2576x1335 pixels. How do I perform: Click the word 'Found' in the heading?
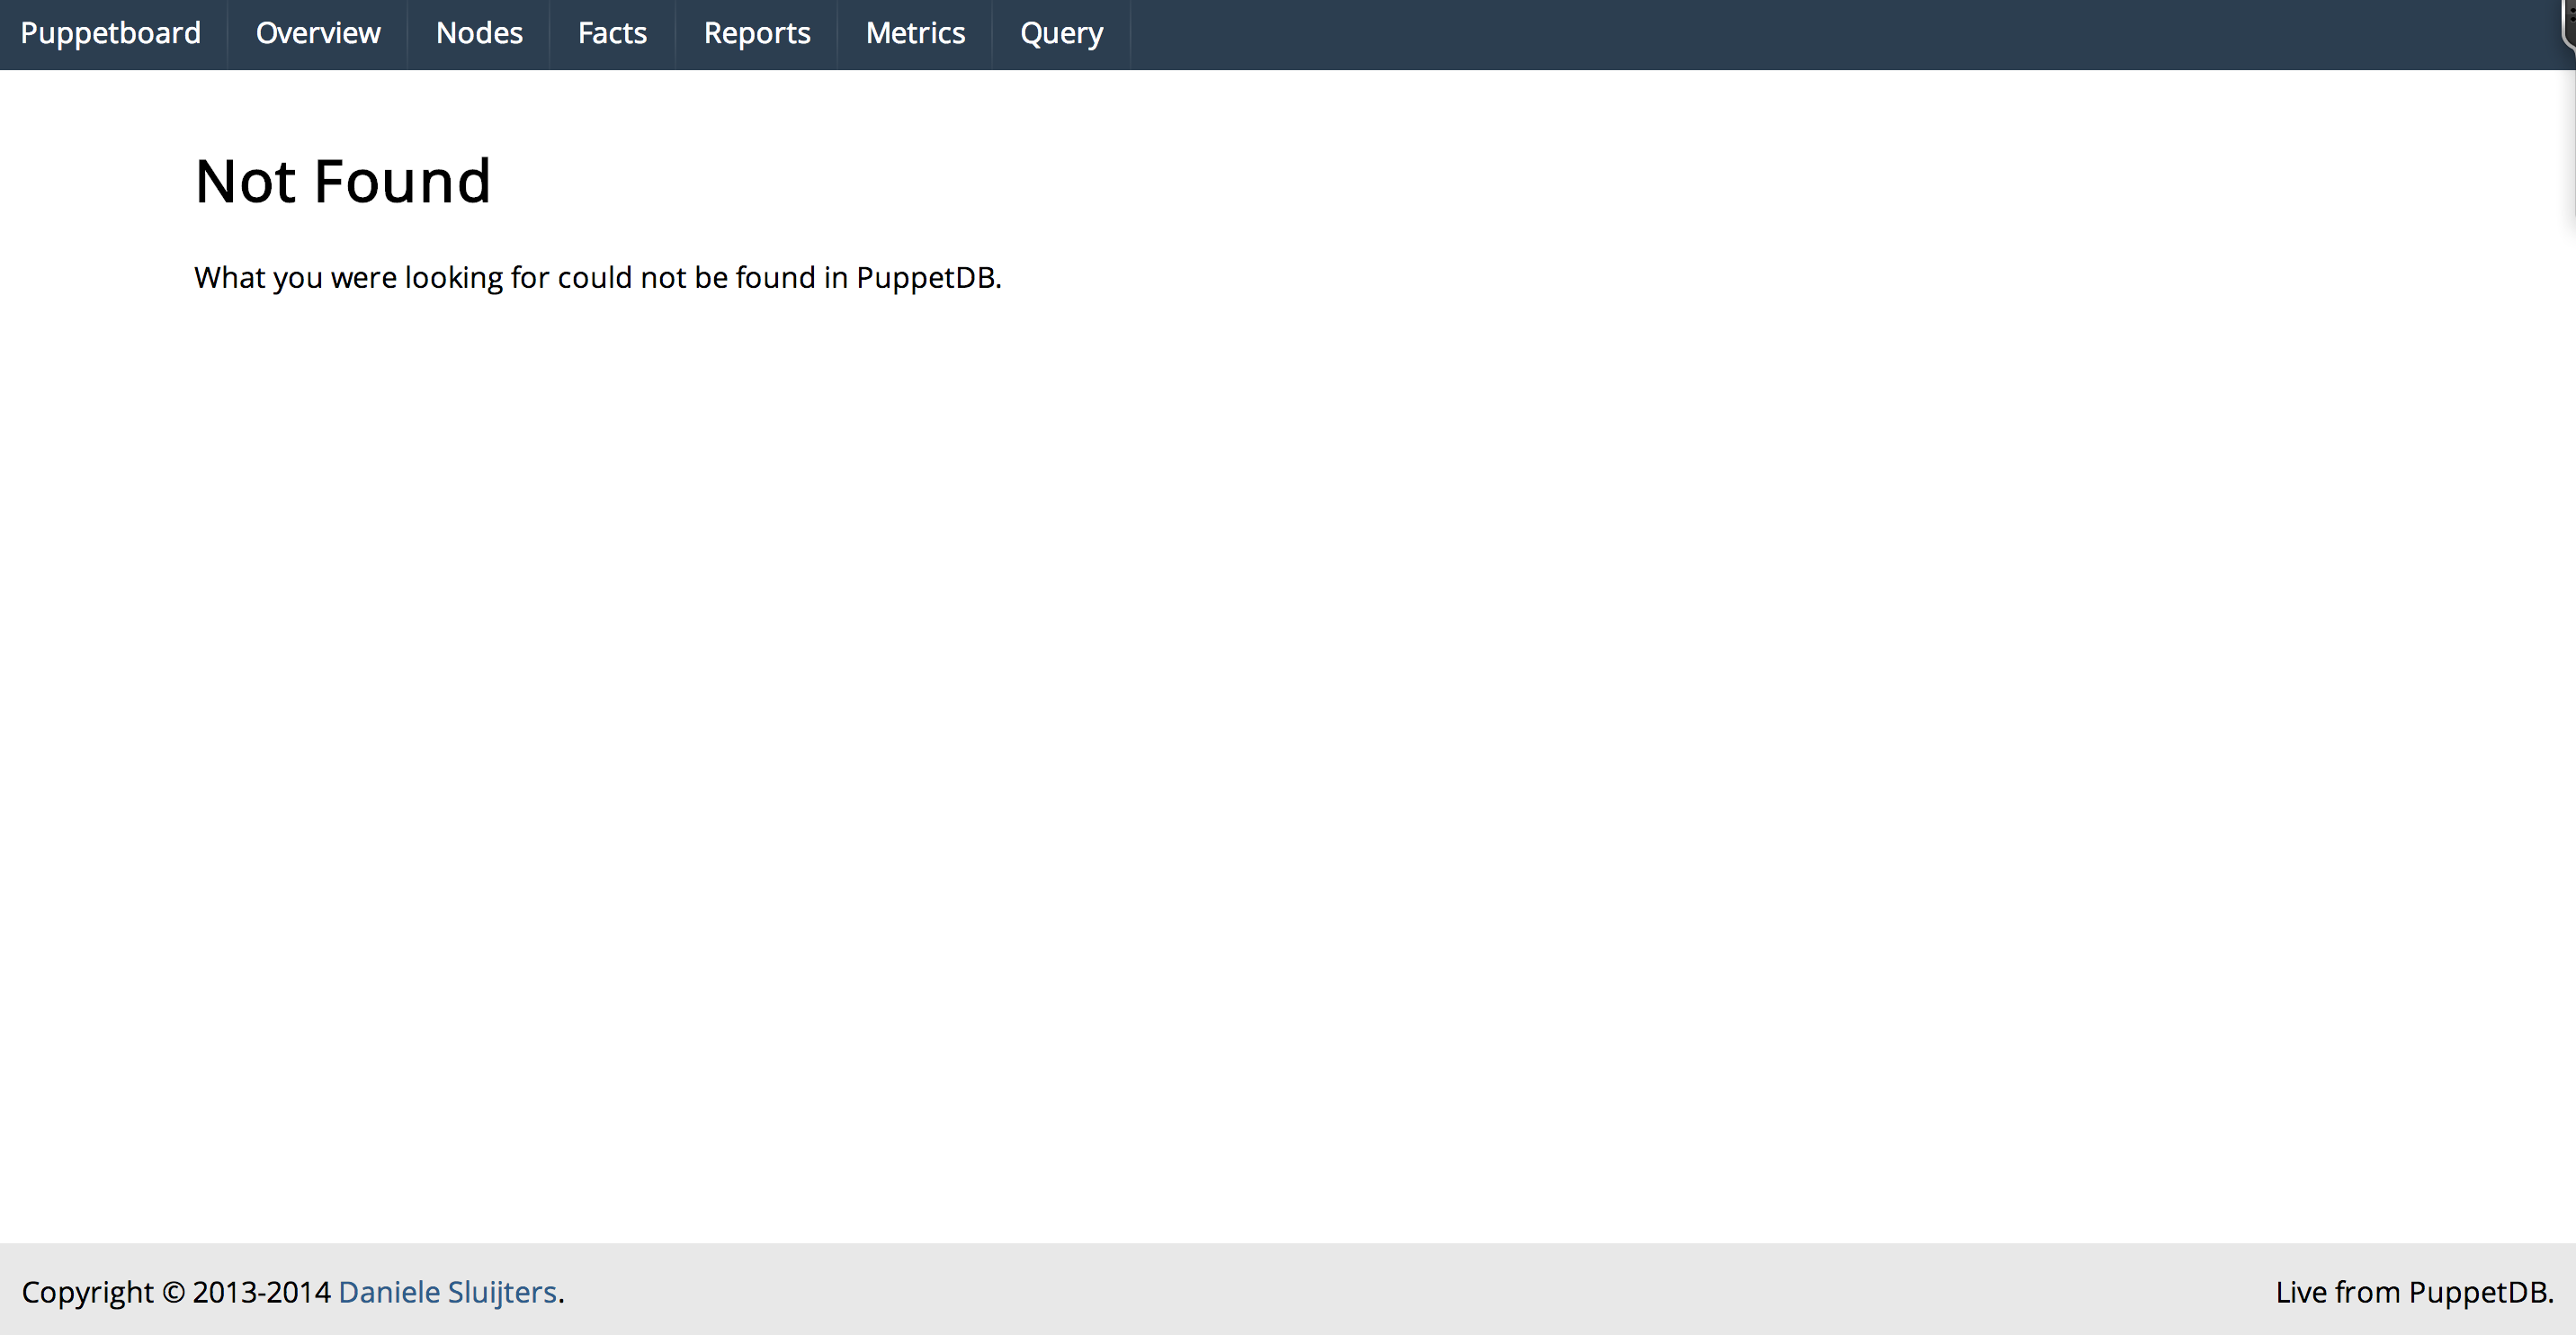coord(402,182)
